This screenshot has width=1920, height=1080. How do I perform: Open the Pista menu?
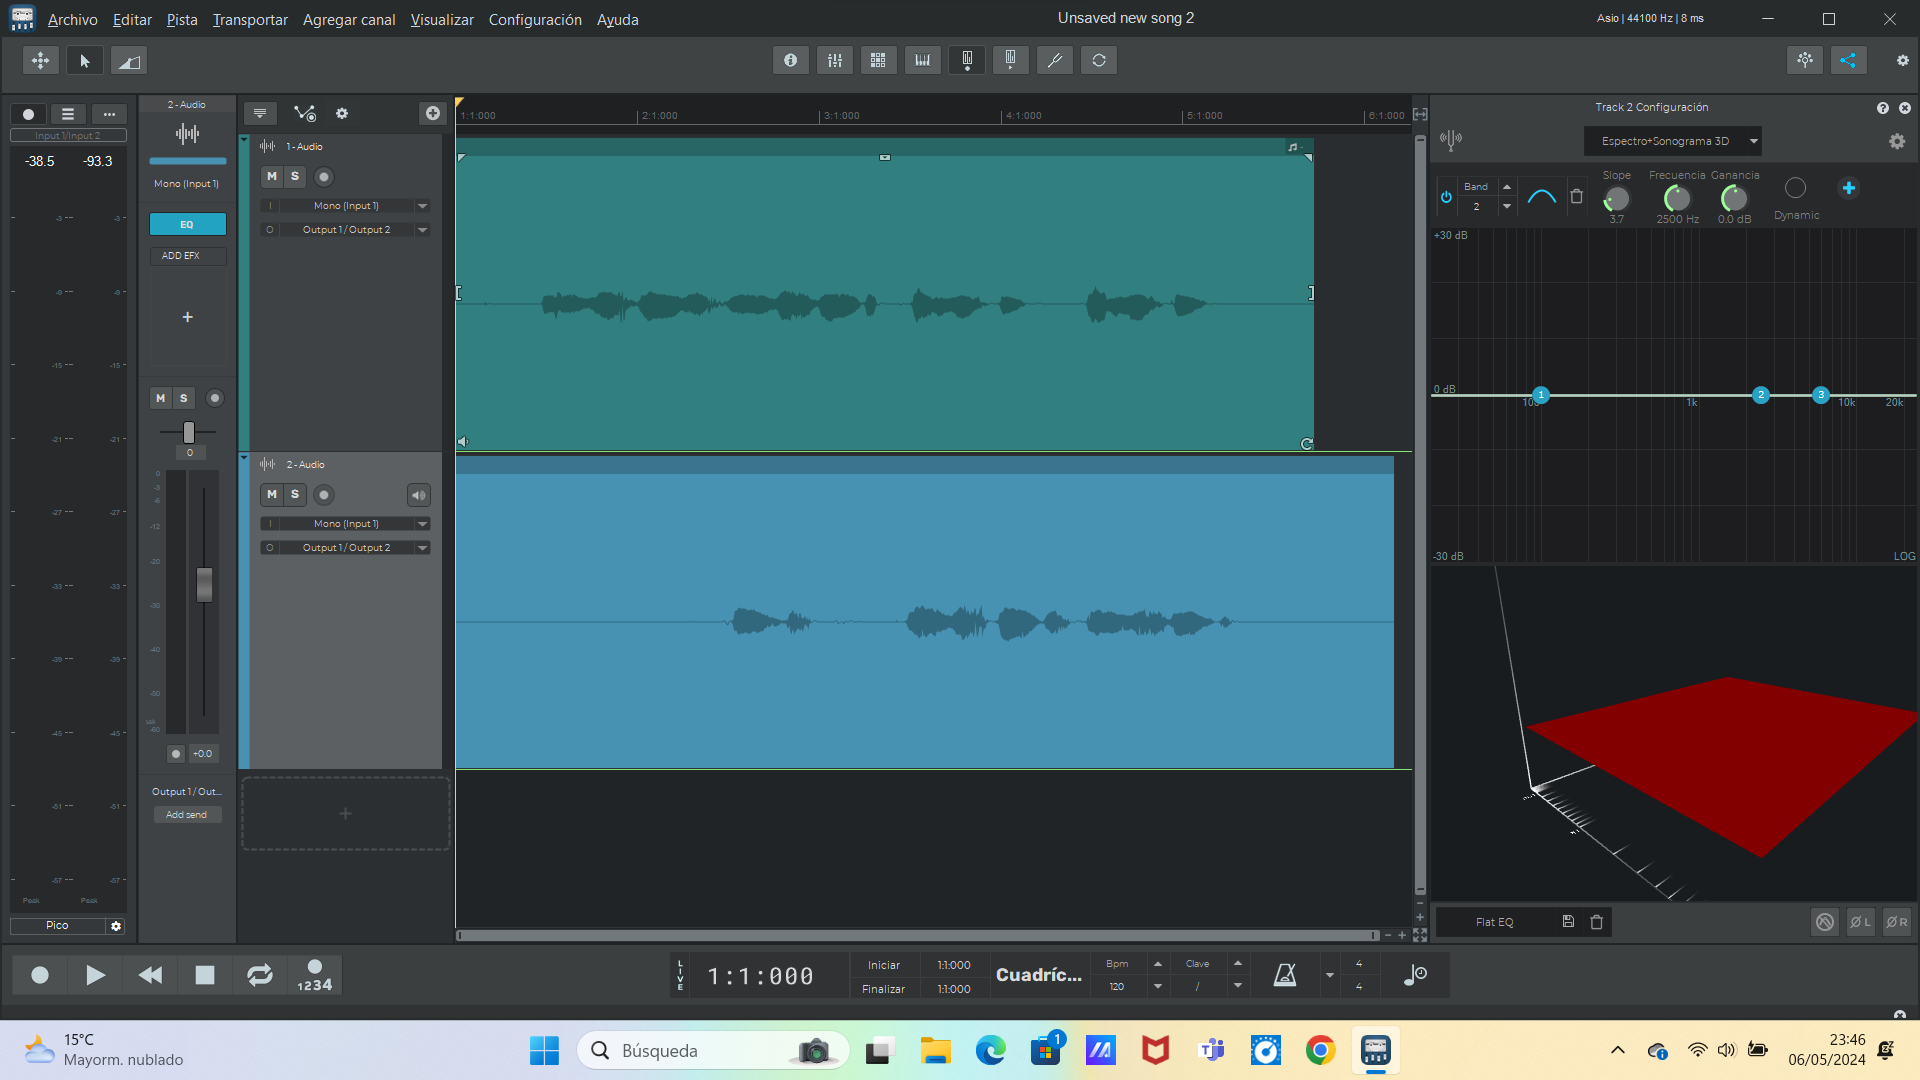pos(182,20)
